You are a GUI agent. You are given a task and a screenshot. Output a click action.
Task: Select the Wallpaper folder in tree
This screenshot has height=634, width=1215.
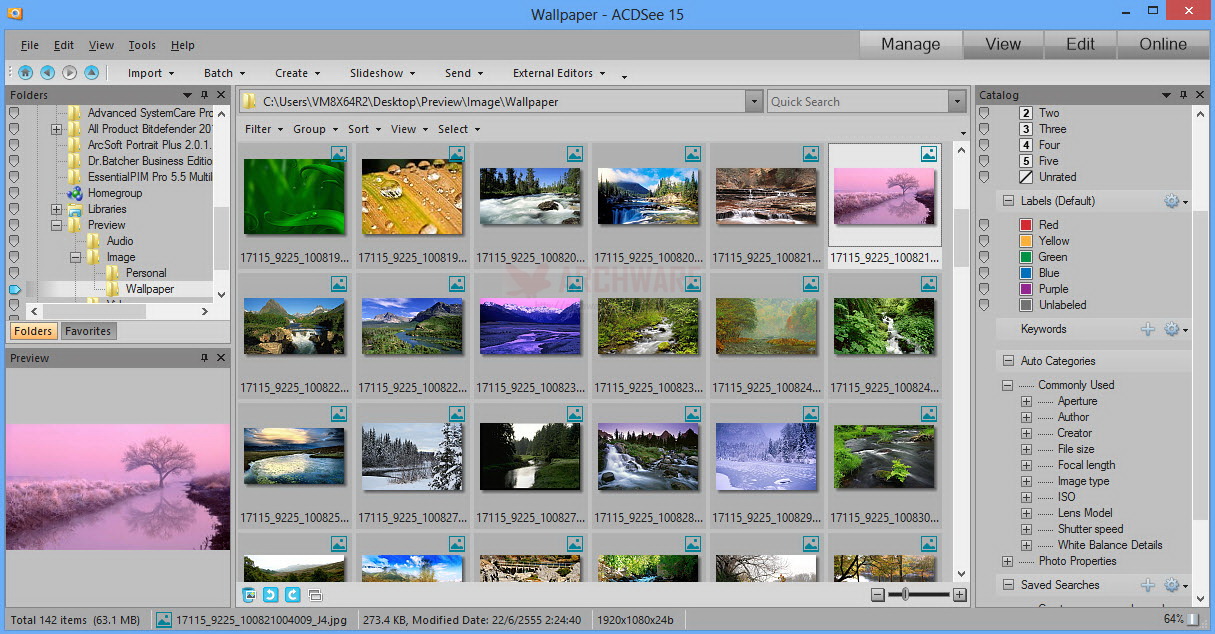point(150,289)
